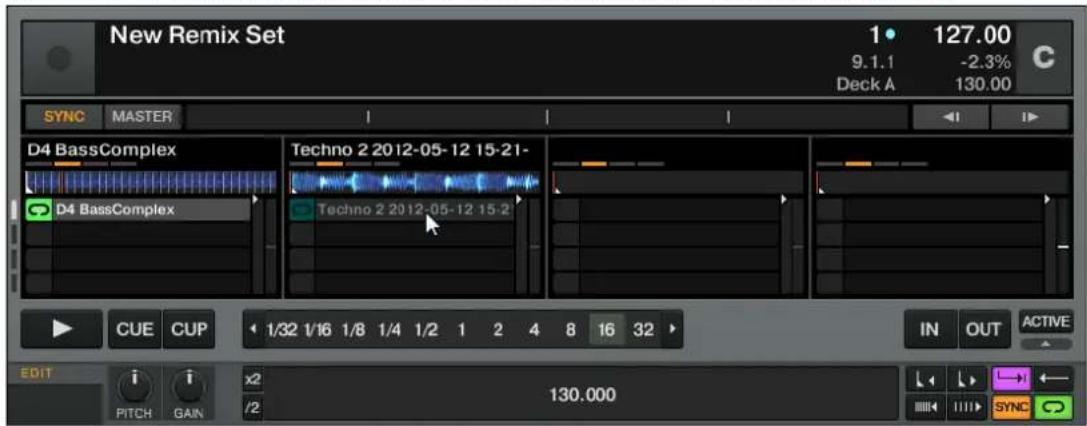Viewport: 1087px width, 426px height.
Task: Open slot 4 options triangle
Action: click(1047, 200)
